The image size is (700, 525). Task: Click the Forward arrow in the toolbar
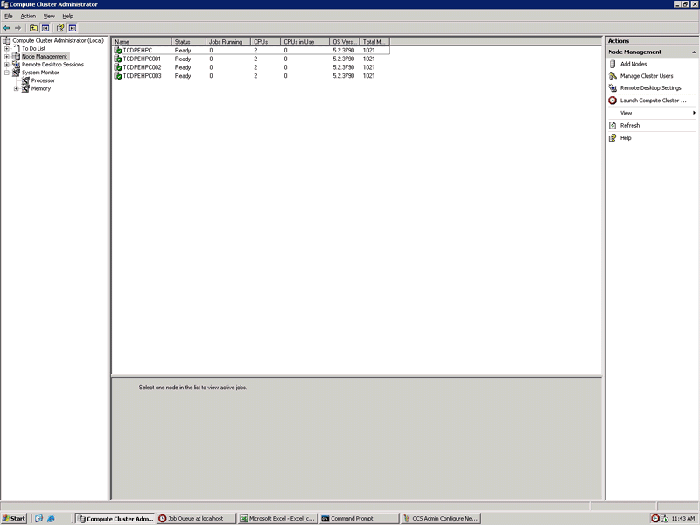click(x=19, y=28)
